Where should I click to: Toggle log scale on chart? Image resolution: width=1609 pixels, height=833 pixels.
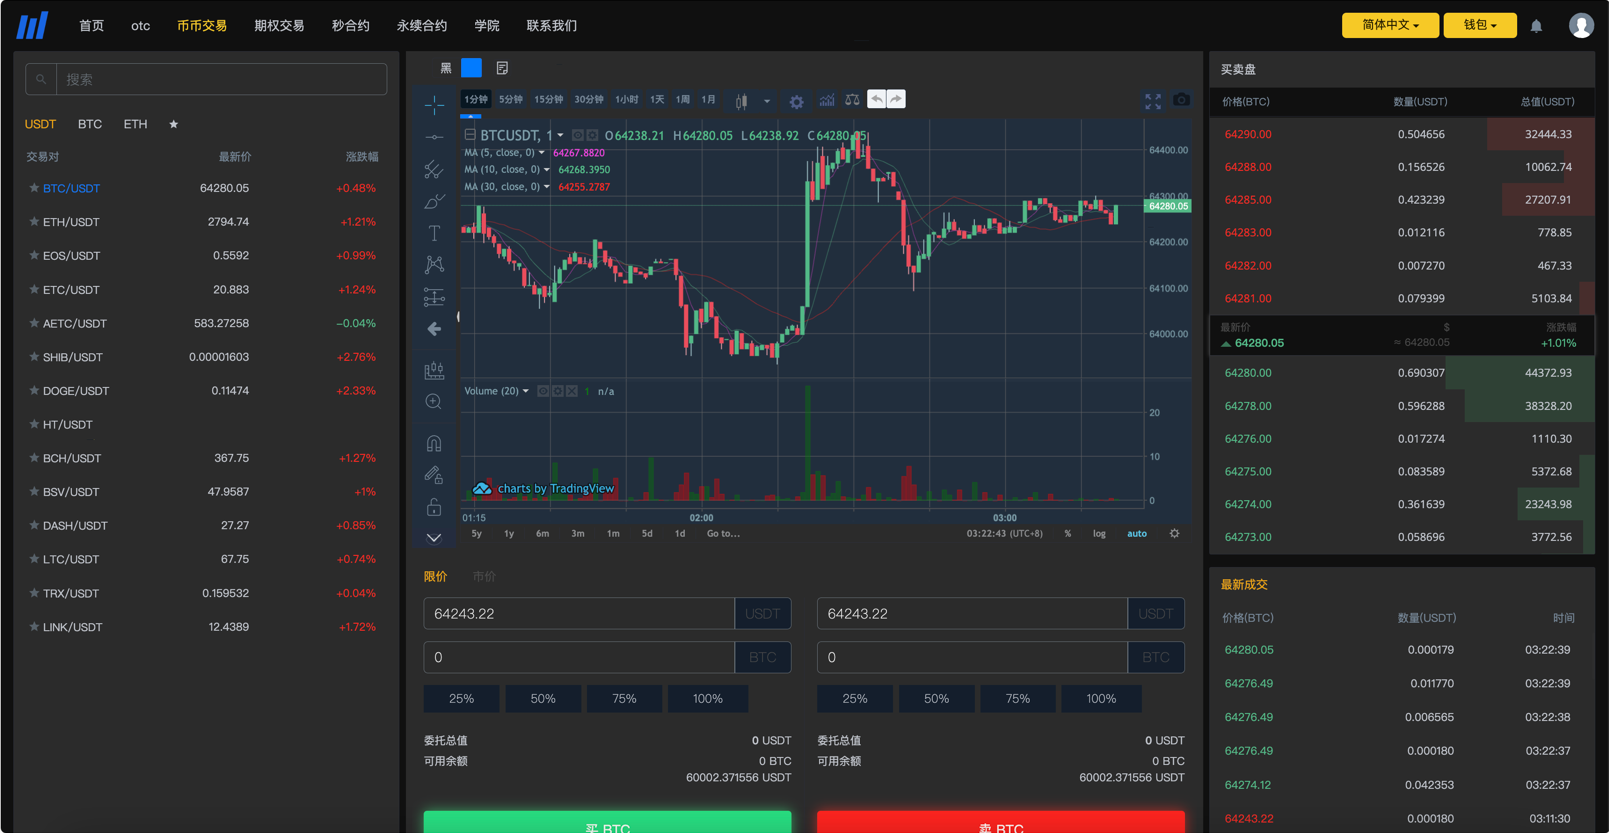(1099, 534)
